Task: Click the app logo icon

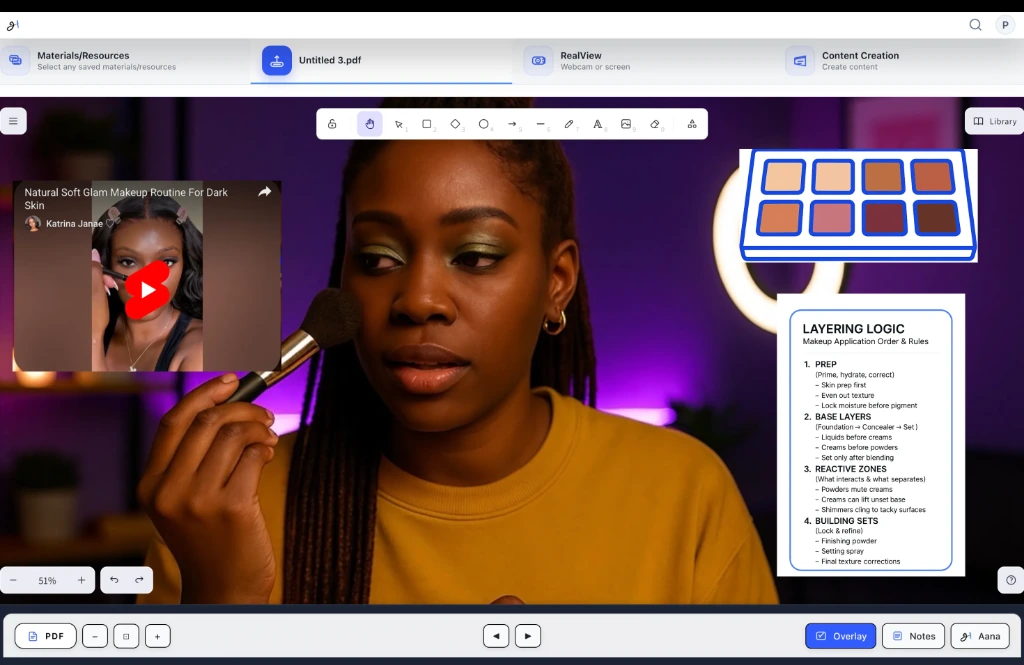Action: click(12, 25)
